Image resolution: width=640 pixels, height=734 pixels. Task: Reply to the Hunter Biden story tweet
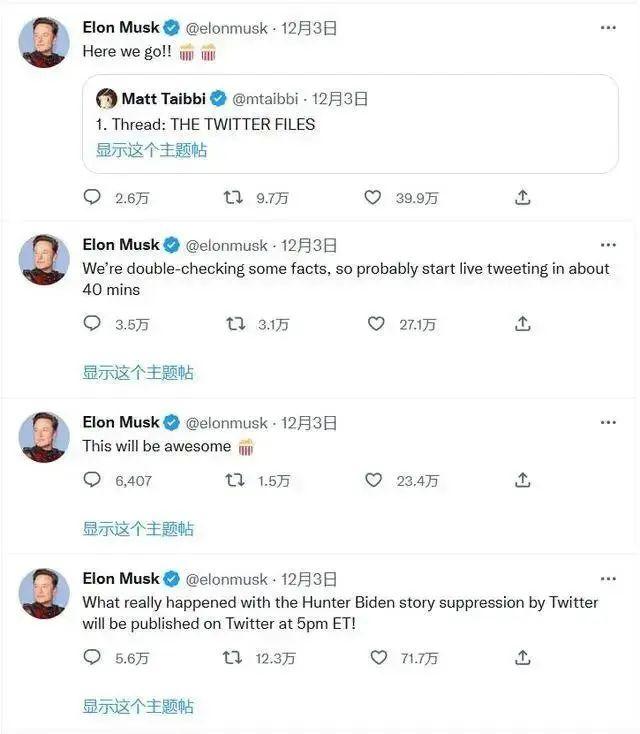[92, 657]
